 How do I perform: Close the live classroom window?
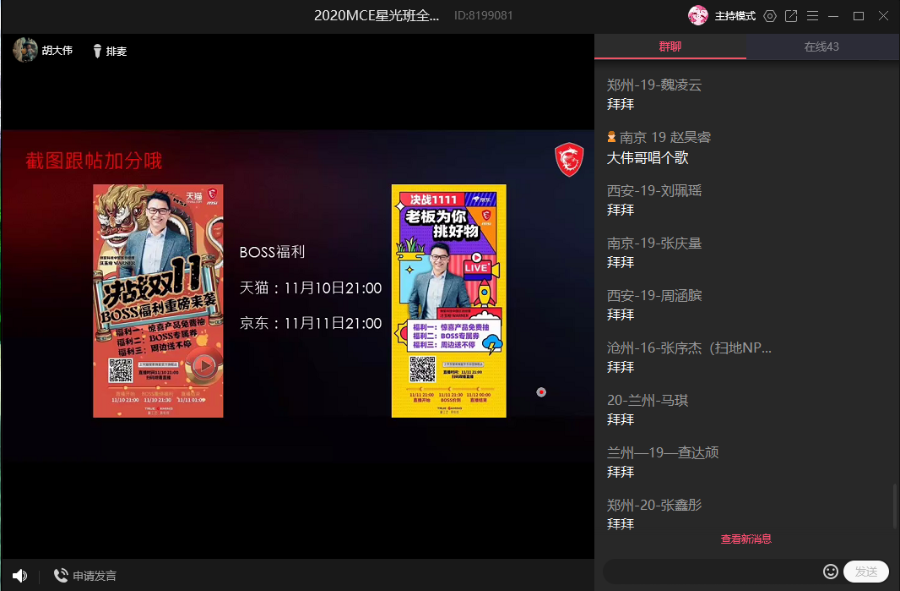(x=883, y=16)
